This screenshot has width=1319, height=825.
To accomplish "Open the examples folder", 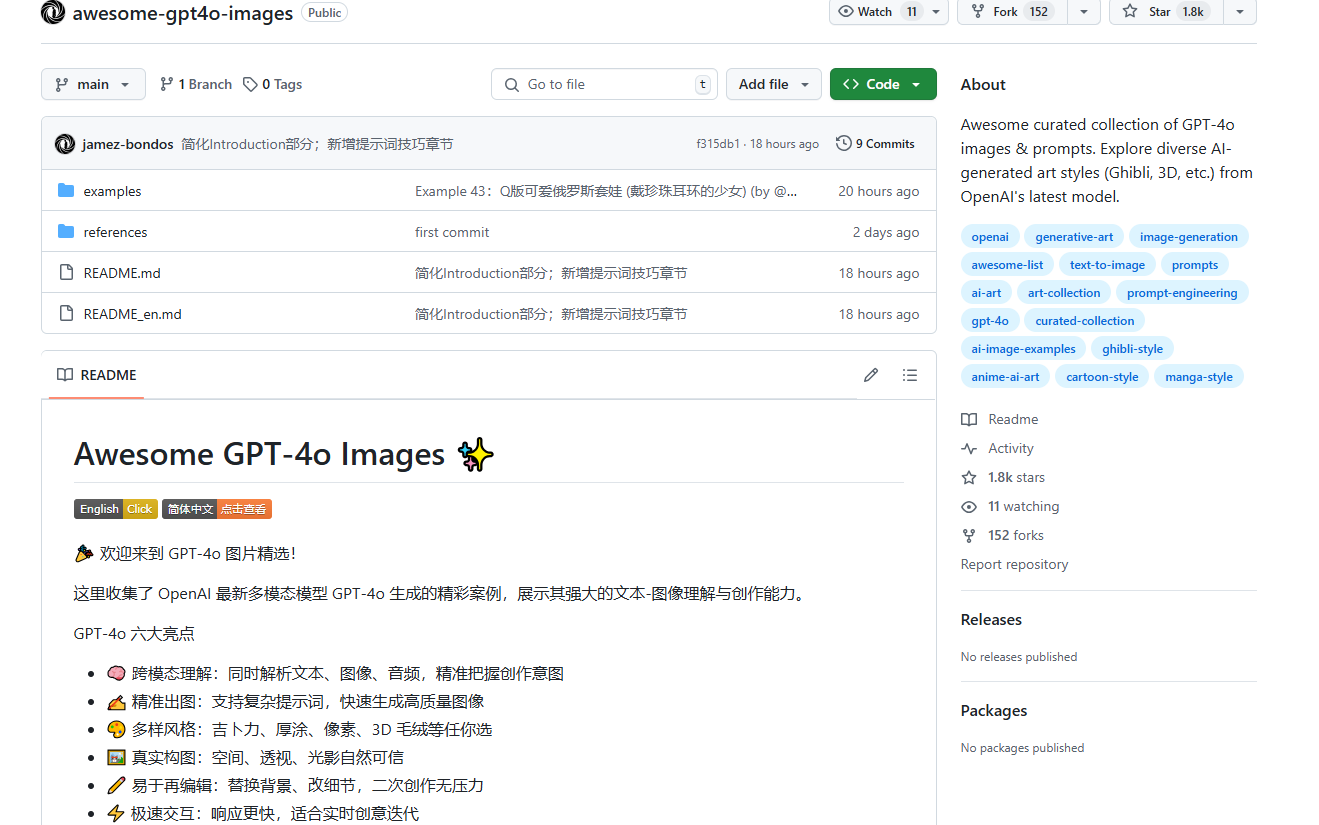I will (x=112, y=191).
